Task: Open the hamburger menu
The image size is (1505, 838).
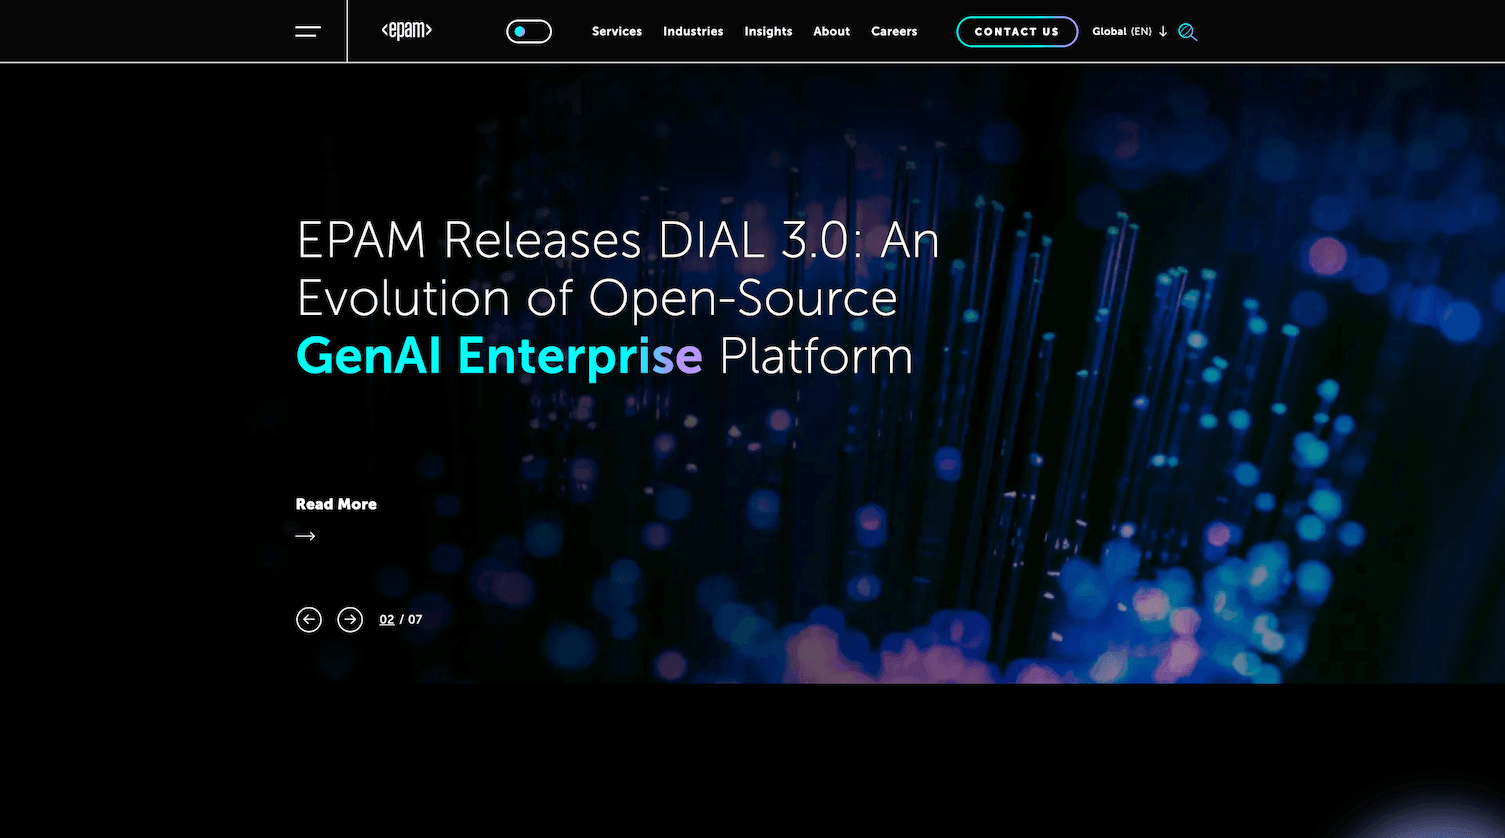Action: (308, 32)
